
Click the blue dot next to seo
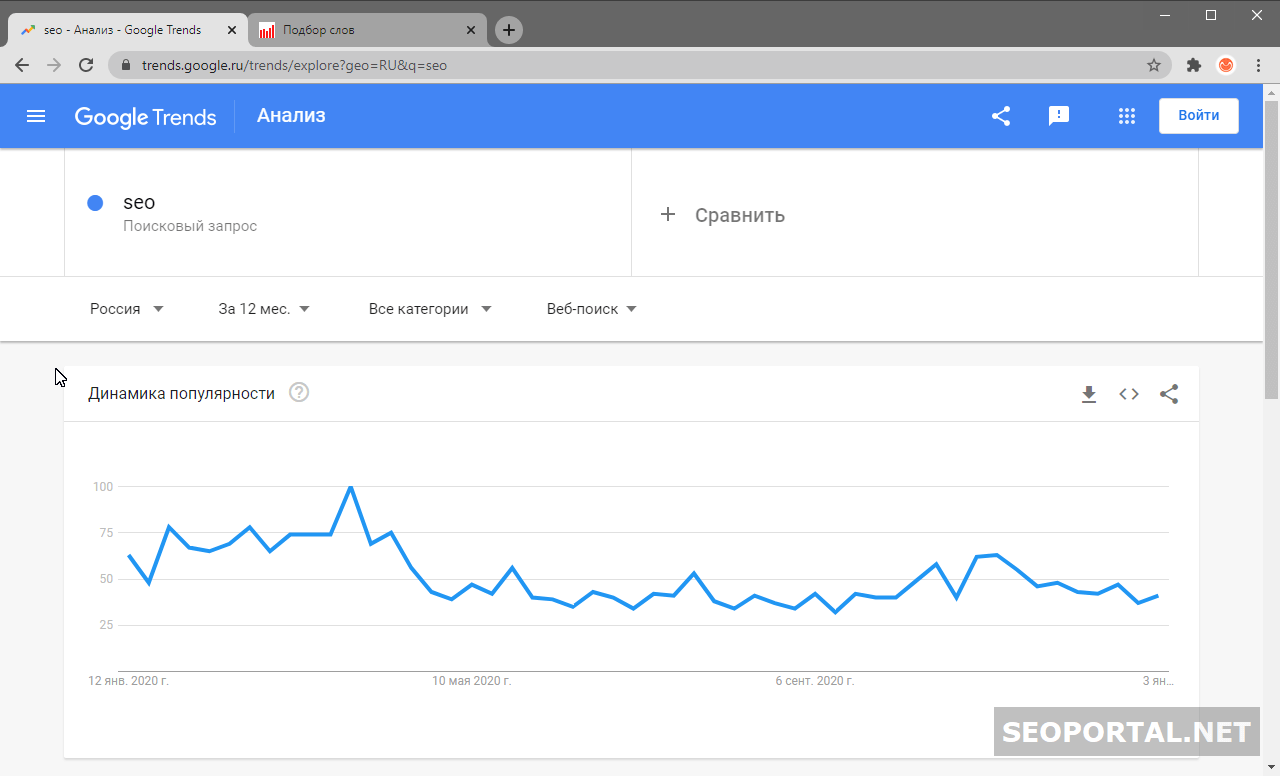(96, 203)
